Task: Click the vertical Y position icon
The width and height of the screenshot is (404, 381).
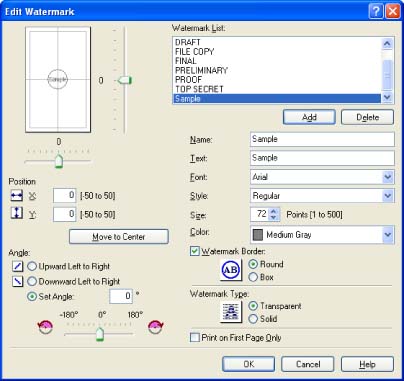Action: [x=17, y=213]
